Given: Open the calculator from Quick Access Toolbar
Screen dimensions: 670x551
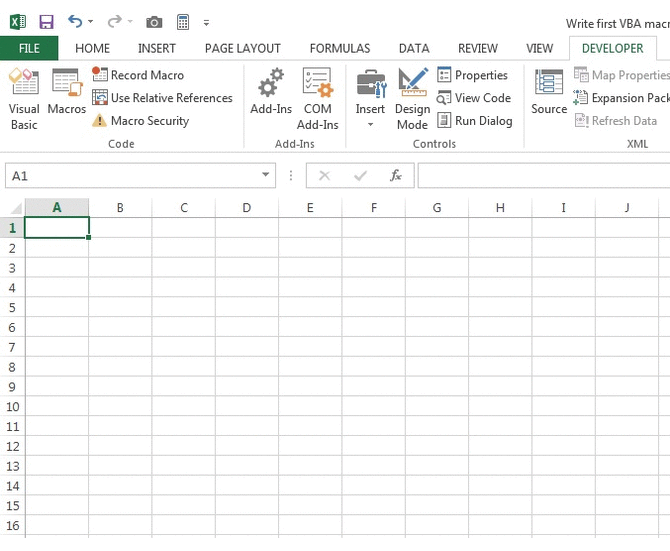Looking at the screenshot, I should click(x=183, y=22).
